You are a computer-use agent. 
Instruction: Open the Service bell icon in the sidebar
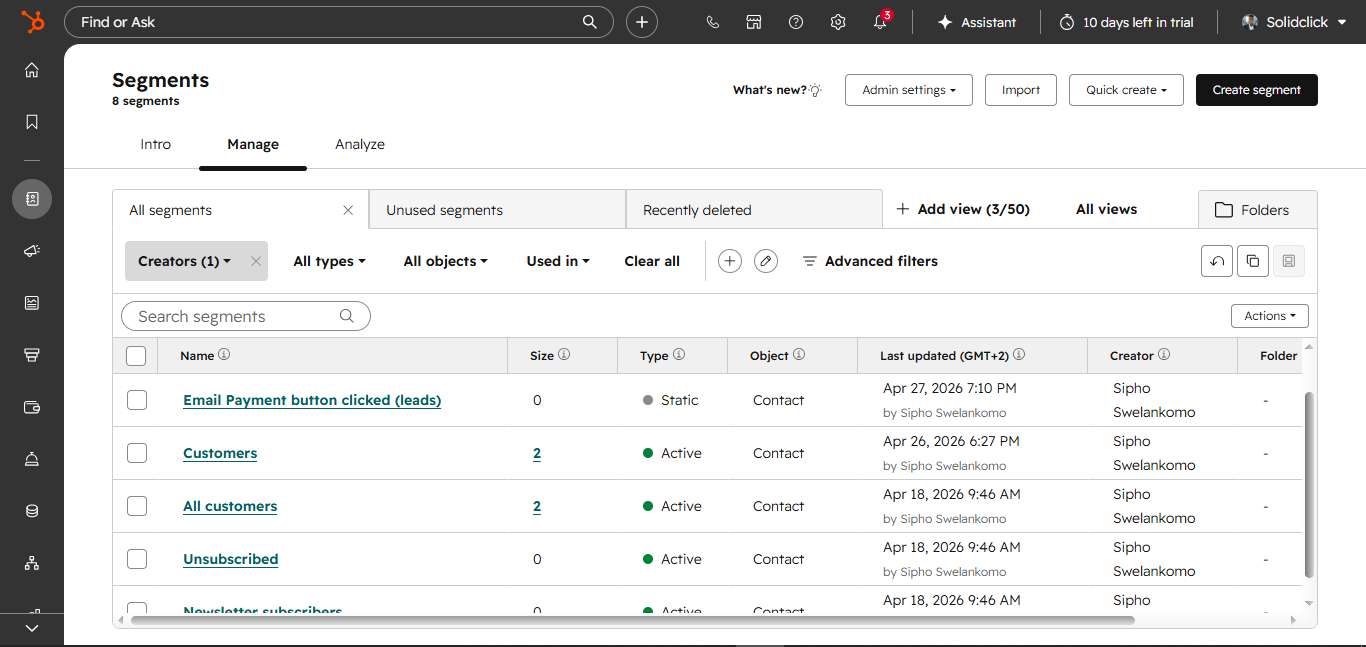(x=32, y=459)
